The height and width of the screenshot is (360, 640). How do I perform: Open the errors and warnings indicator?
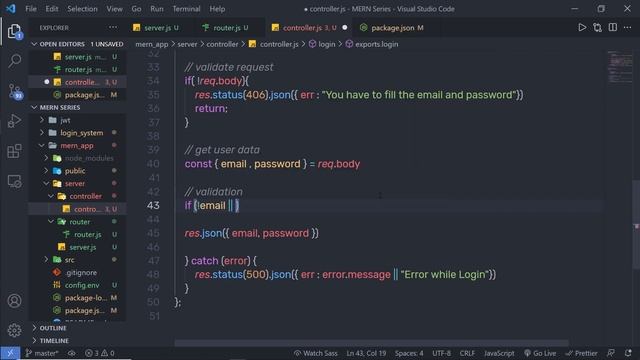click(x=100, y=353)
